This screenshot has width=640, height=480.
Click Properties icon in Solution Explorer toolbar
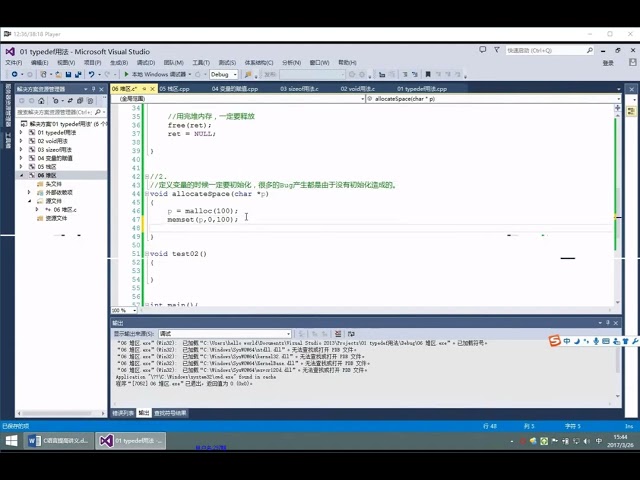coord(90,100)
